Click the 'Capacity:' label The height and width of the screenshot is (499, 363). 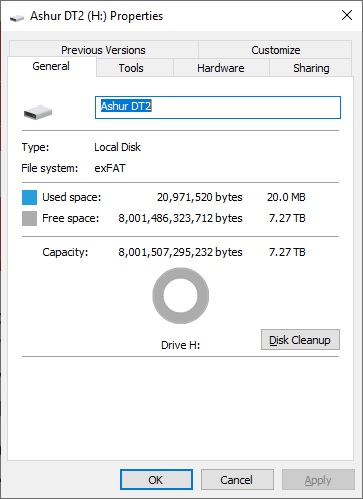[x=65, y=252]
